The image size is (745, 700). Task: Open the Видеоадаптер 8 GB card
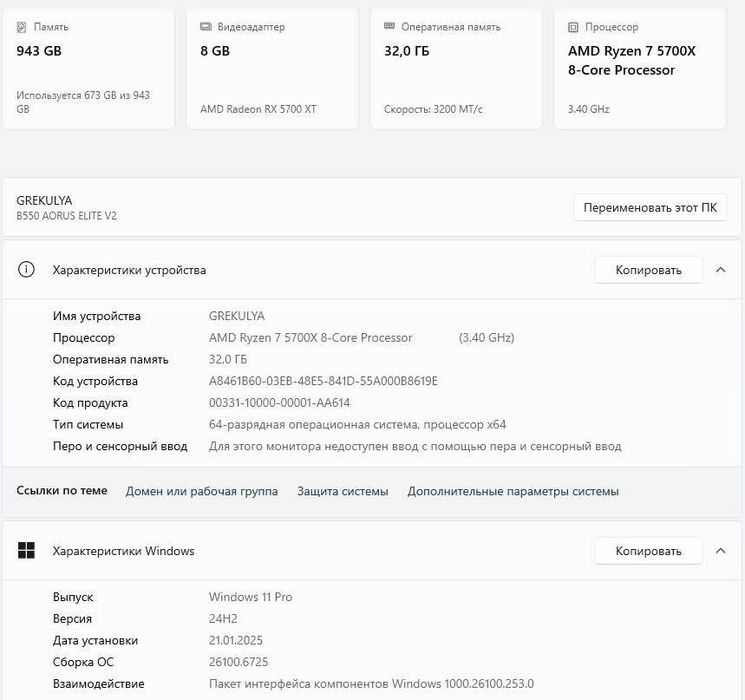tap(272, 69)
